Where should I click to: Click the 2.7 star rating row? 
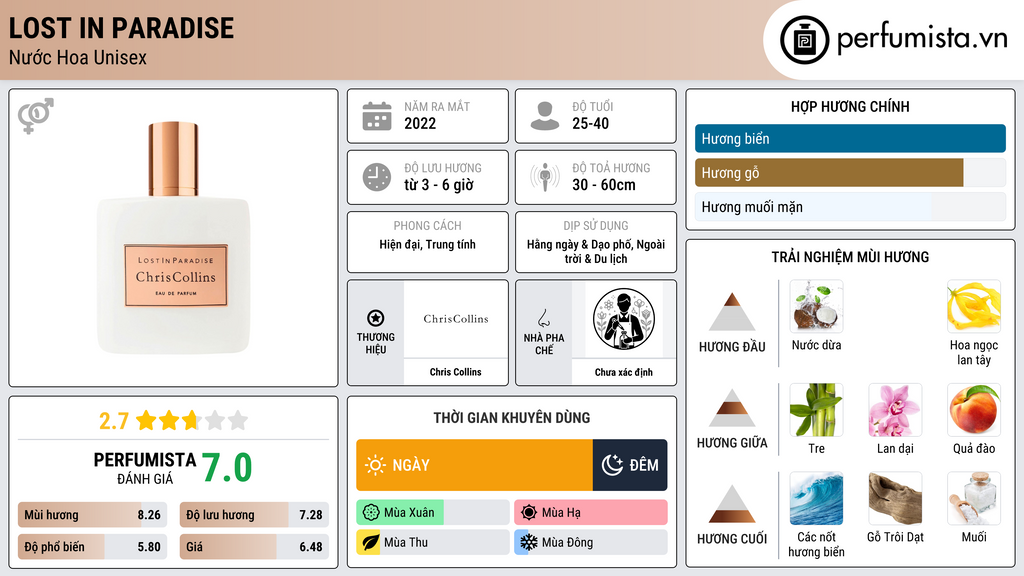[174, 420]
